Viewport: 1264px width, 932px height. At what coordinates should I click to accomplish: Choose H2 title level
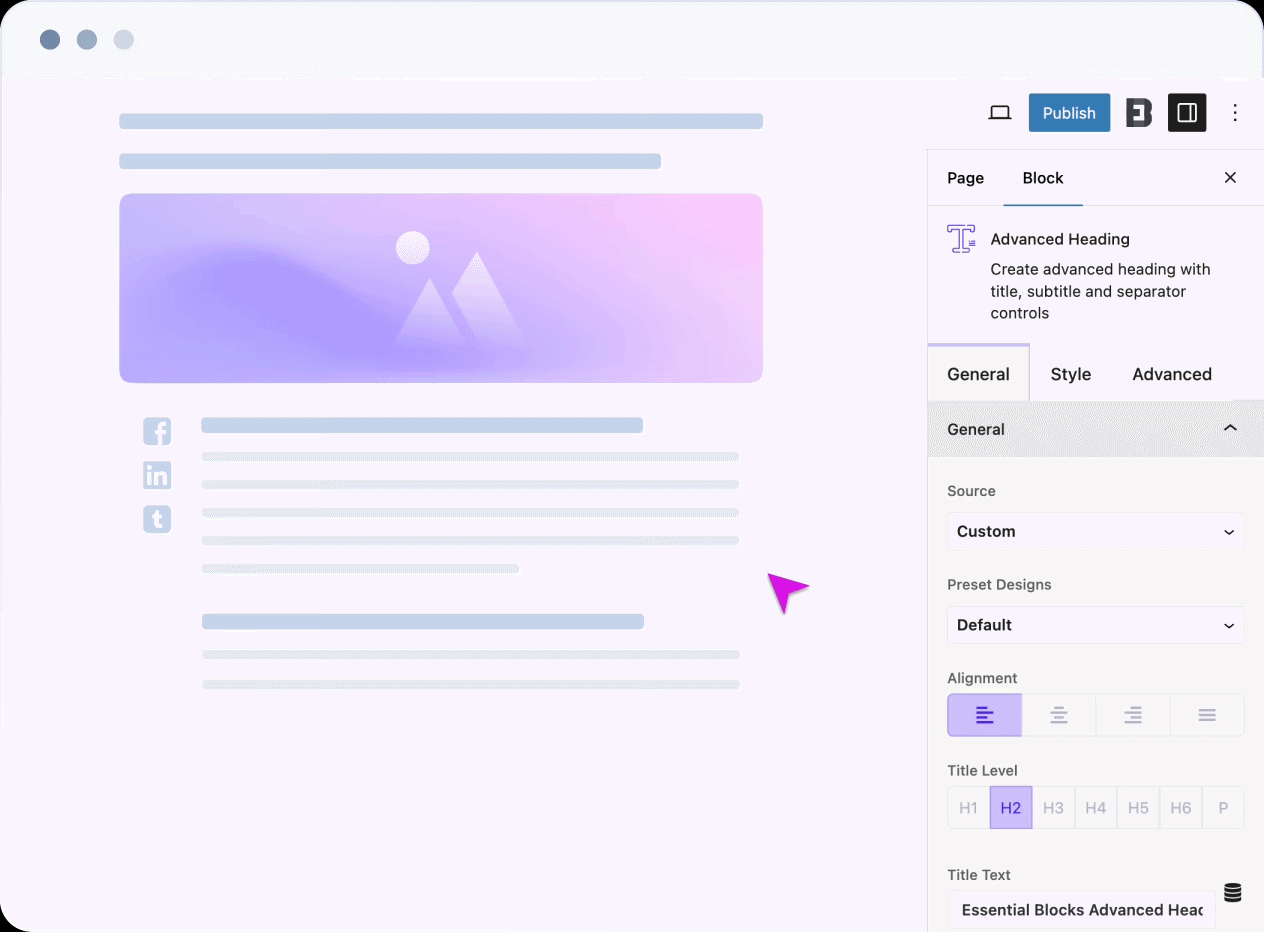1011,808
